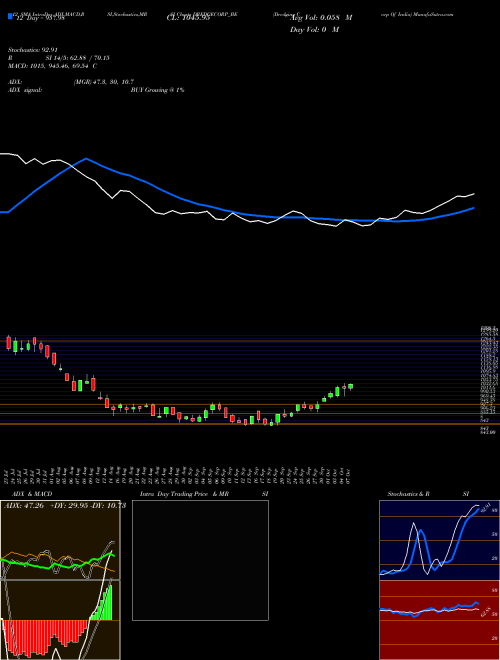Click the empty Intra Day Trading Price panel
500x660 pixels.
(x=200, y=560)
